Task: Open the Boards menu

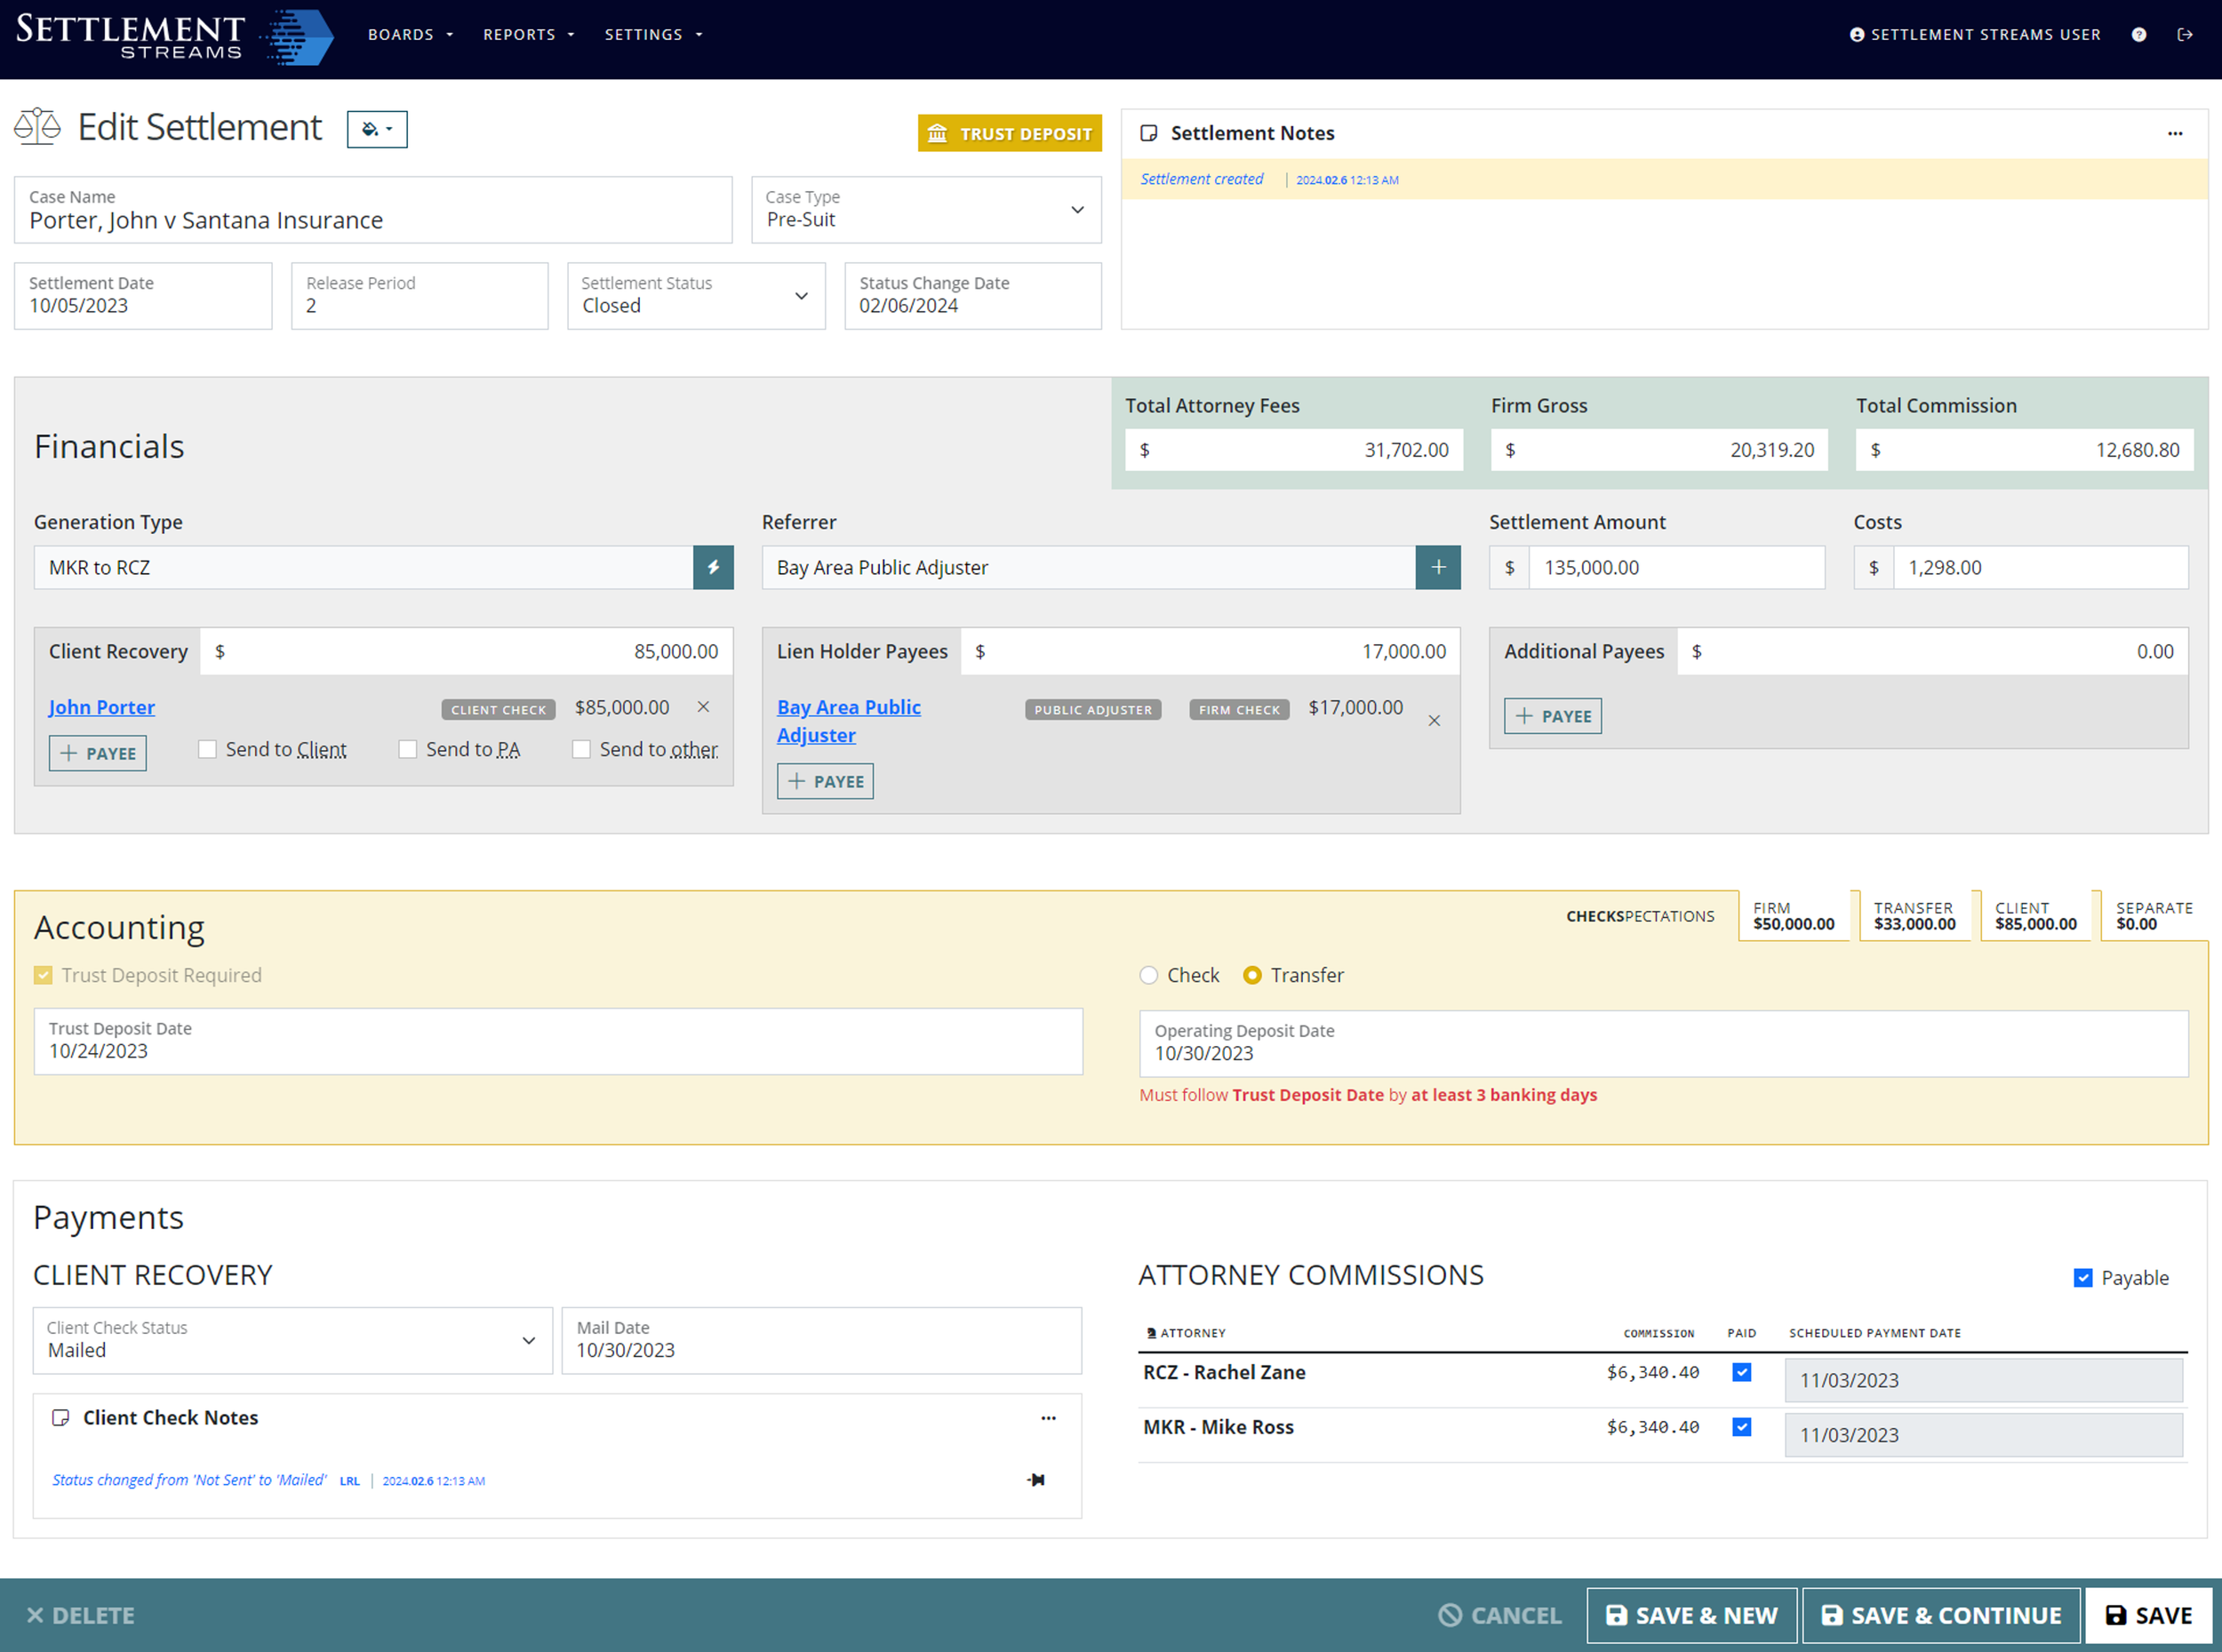Action: click(410, 34)
